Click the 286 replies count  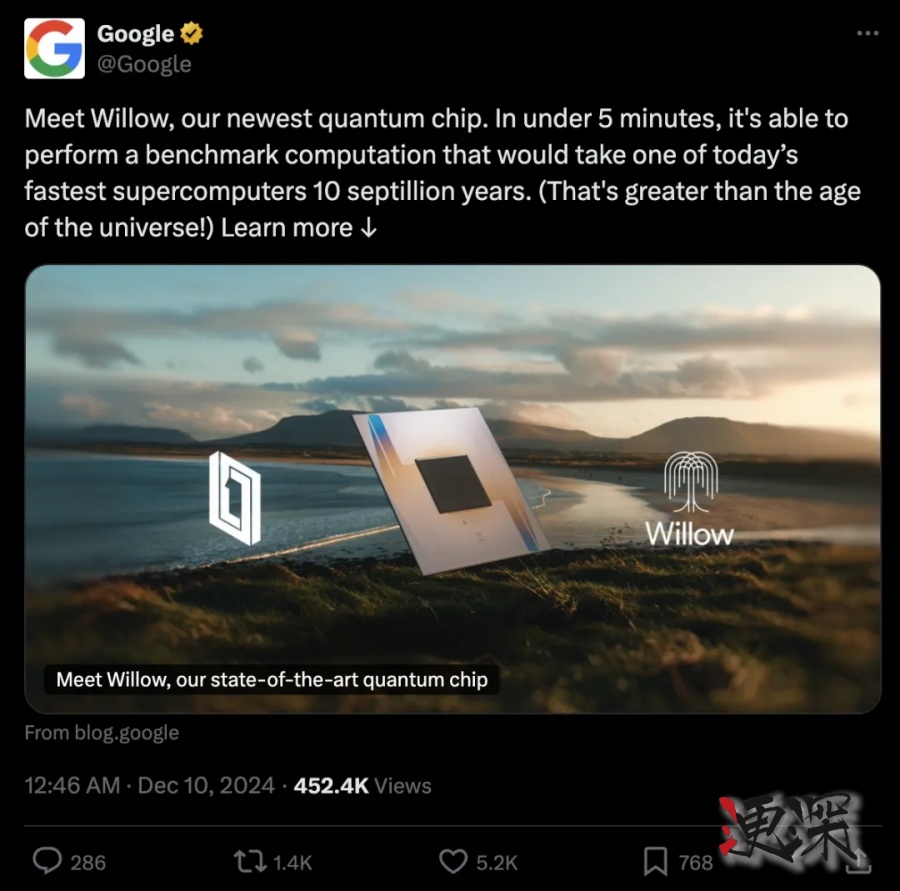tap(88, 862)
